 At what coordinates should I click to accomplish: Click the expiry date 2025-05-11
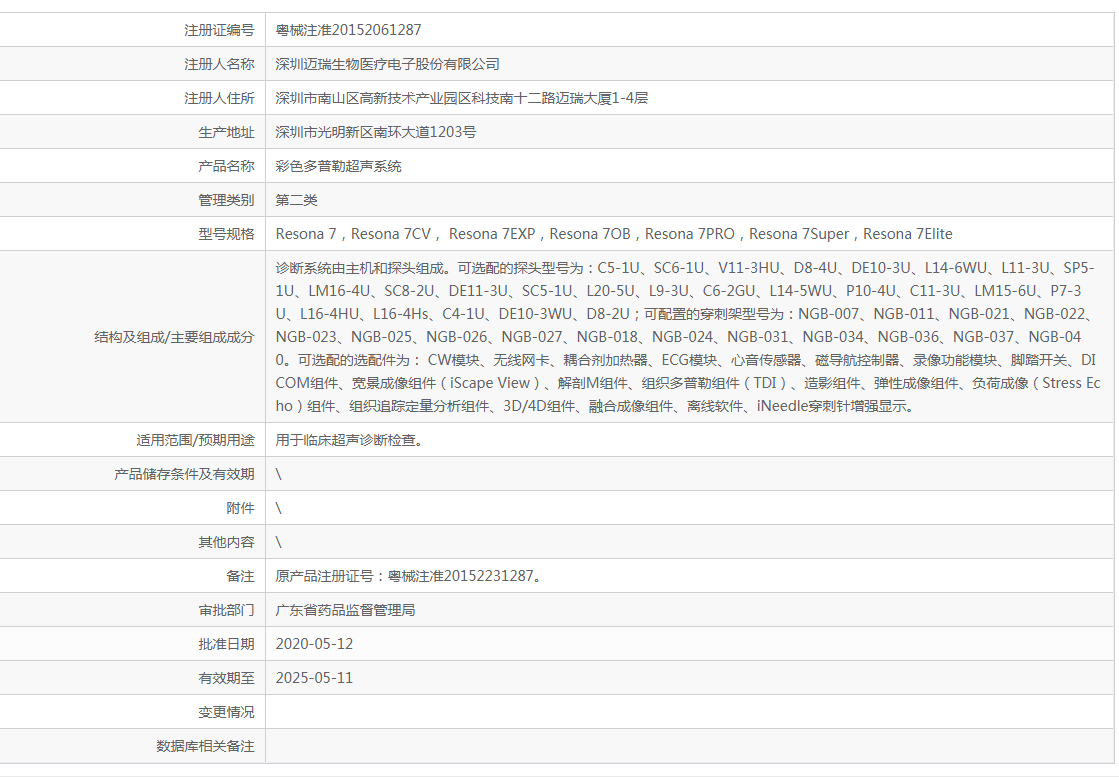(x=314, y=678)
